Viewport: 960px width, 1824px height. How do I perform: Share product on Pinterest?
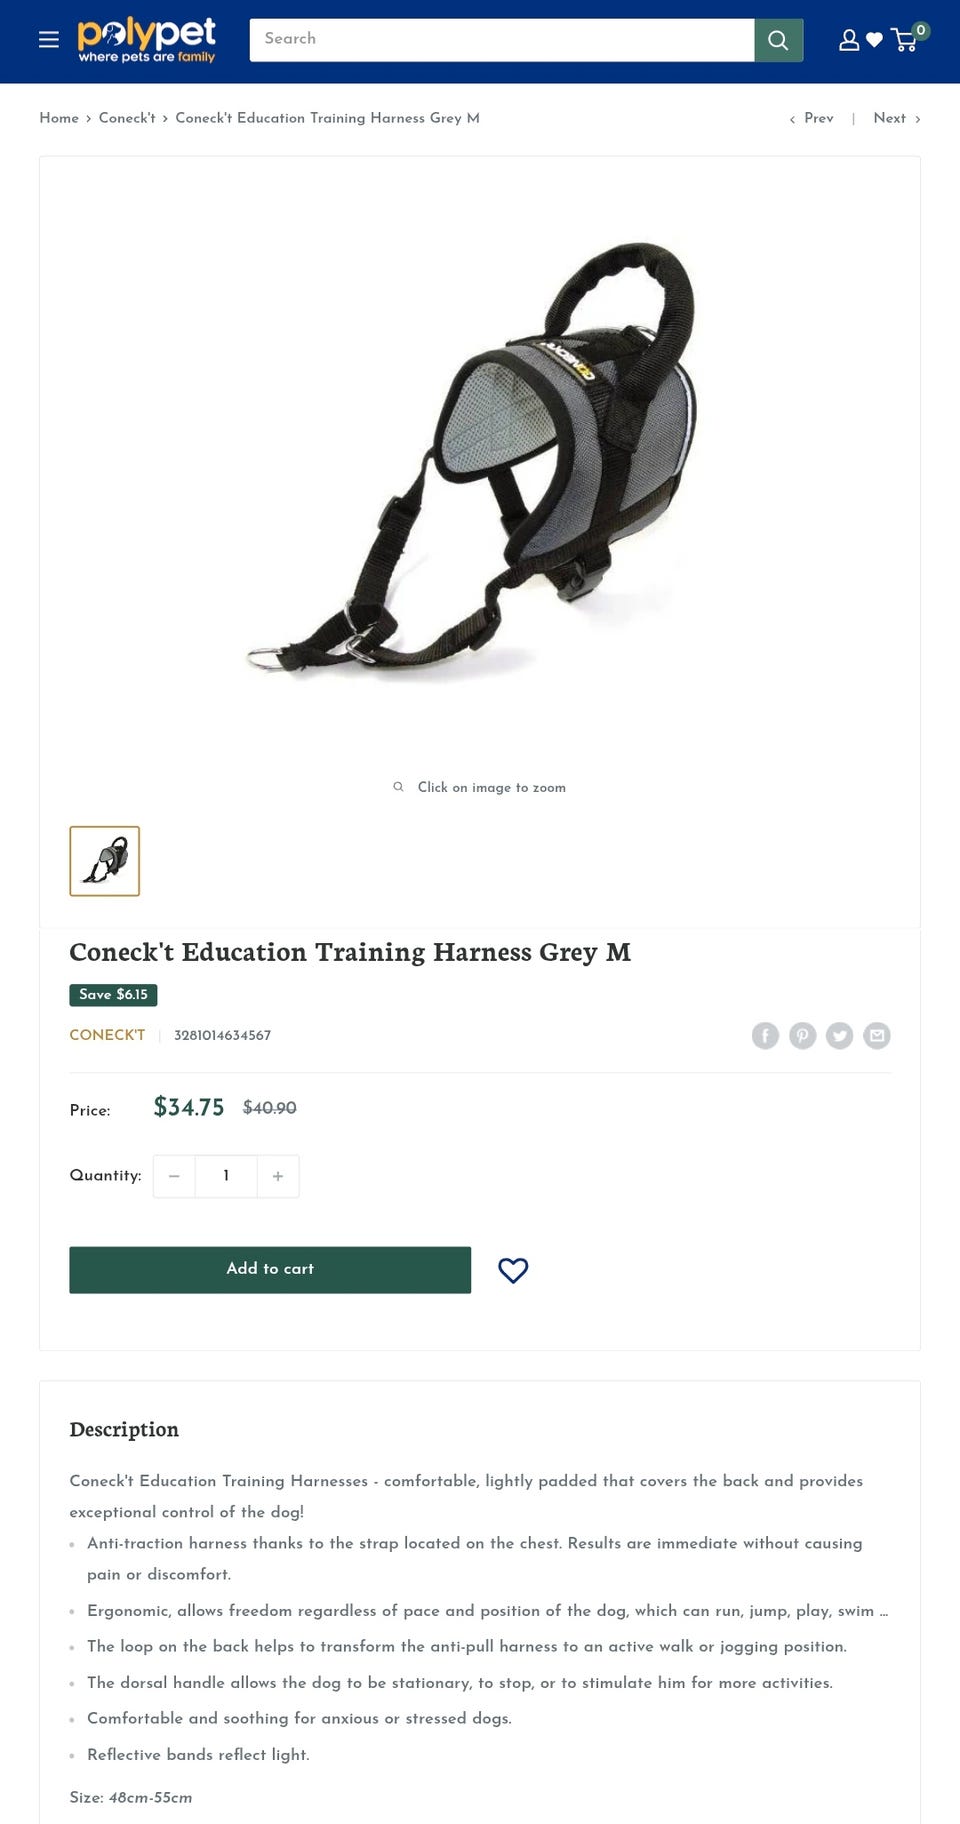(x=802, y=1035)
